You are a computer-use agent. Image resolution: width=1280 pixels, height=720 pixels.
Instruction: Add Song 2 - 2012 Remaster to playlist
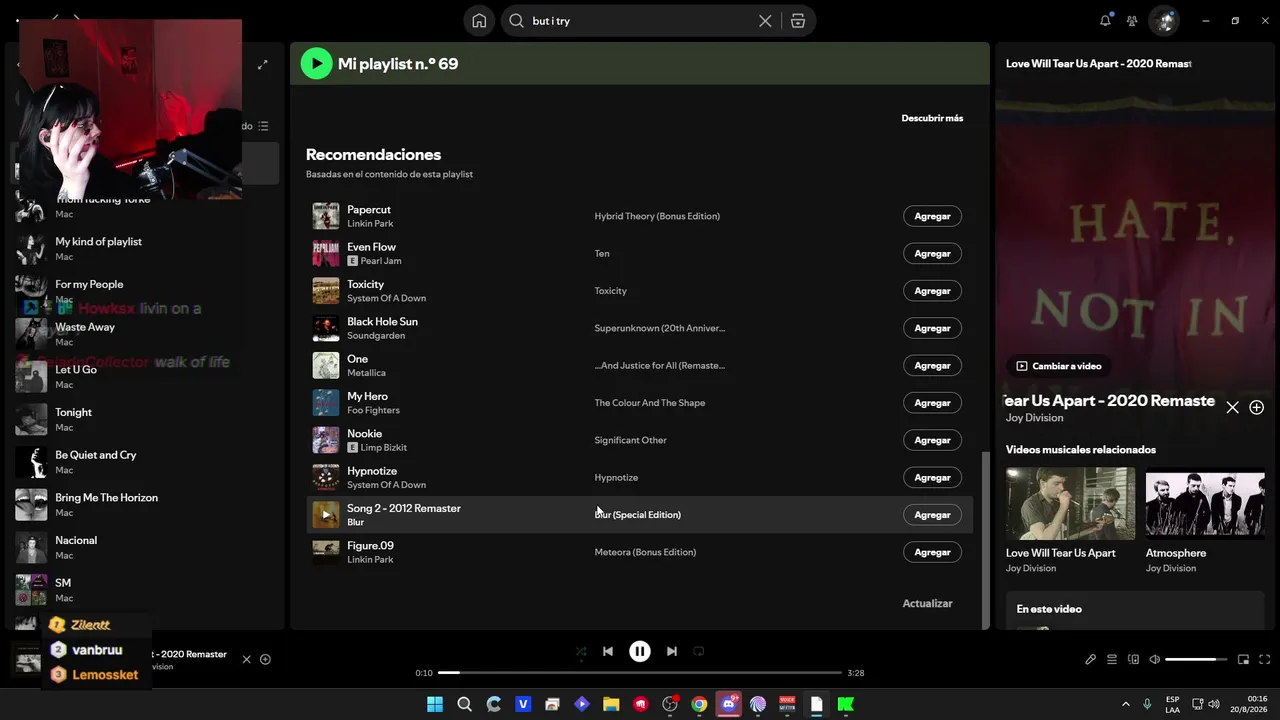pos(932,515)
